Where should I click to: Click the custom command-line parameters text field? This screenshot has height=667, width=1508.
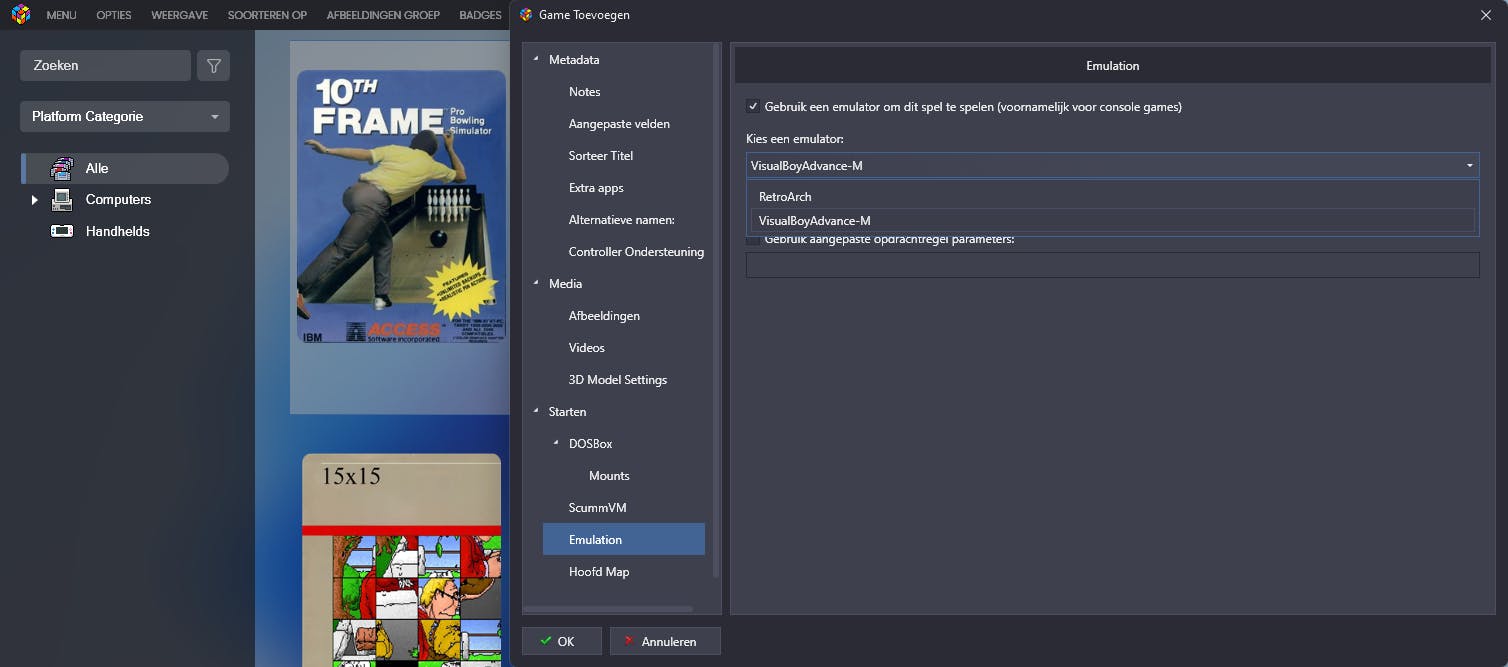tap(1112, 265)
